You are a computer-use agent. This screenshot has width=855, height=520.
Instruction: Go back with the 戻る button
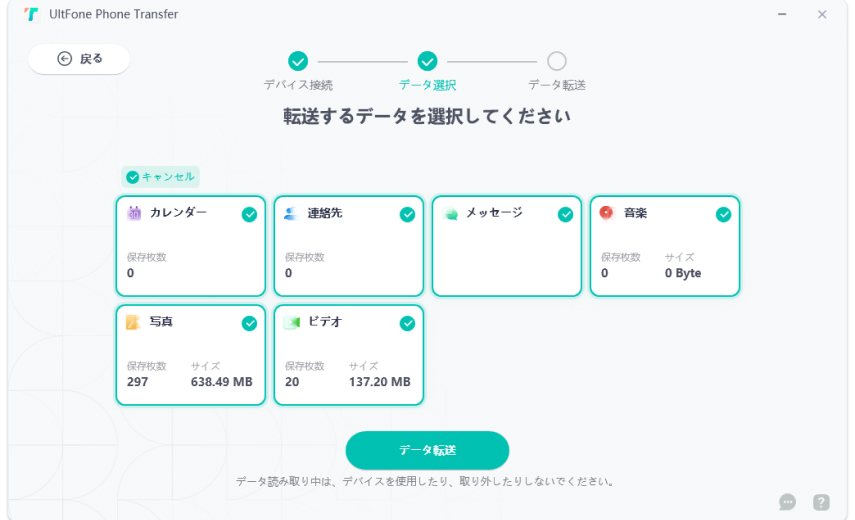[79, 59]
